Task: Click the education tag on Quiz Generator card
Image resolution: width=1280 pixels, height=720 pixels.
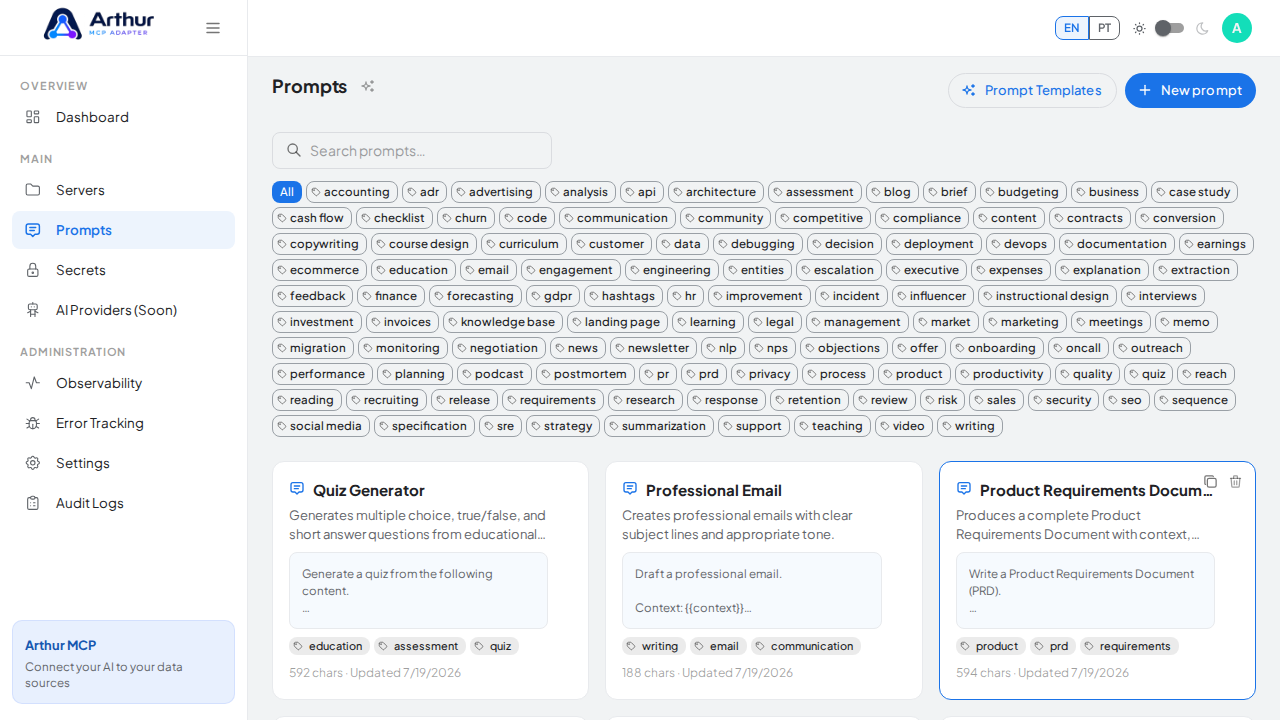Action: coord(329,646)
